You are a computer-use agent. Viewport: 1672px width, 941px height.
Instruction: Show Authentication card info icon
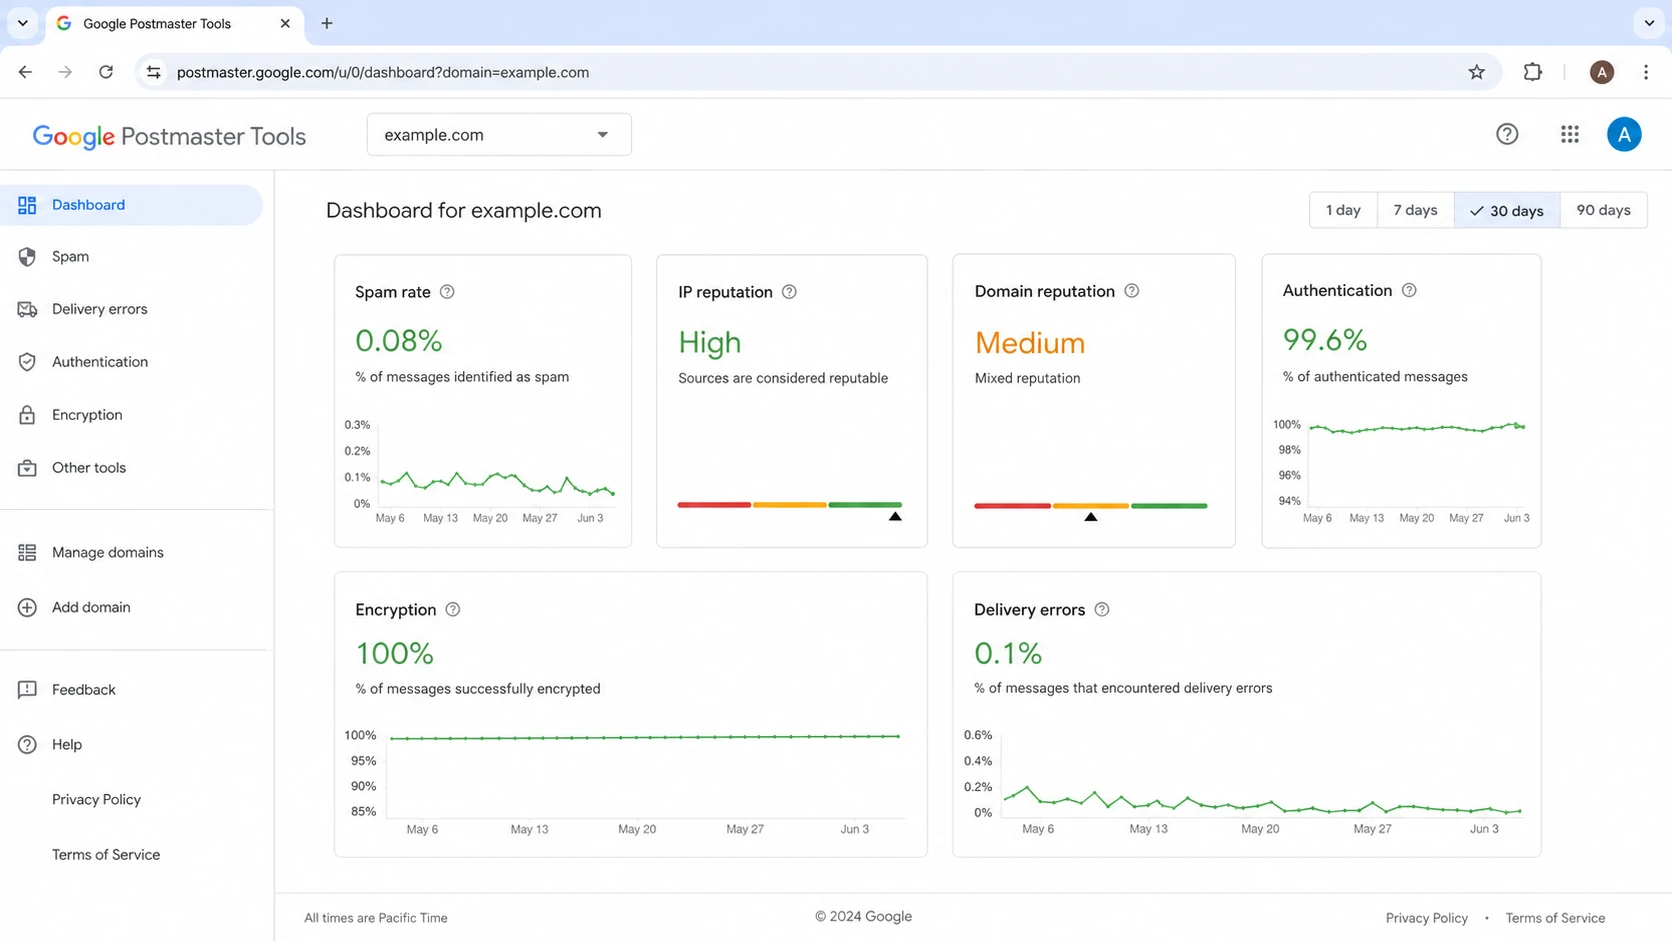pos(1409,290)
